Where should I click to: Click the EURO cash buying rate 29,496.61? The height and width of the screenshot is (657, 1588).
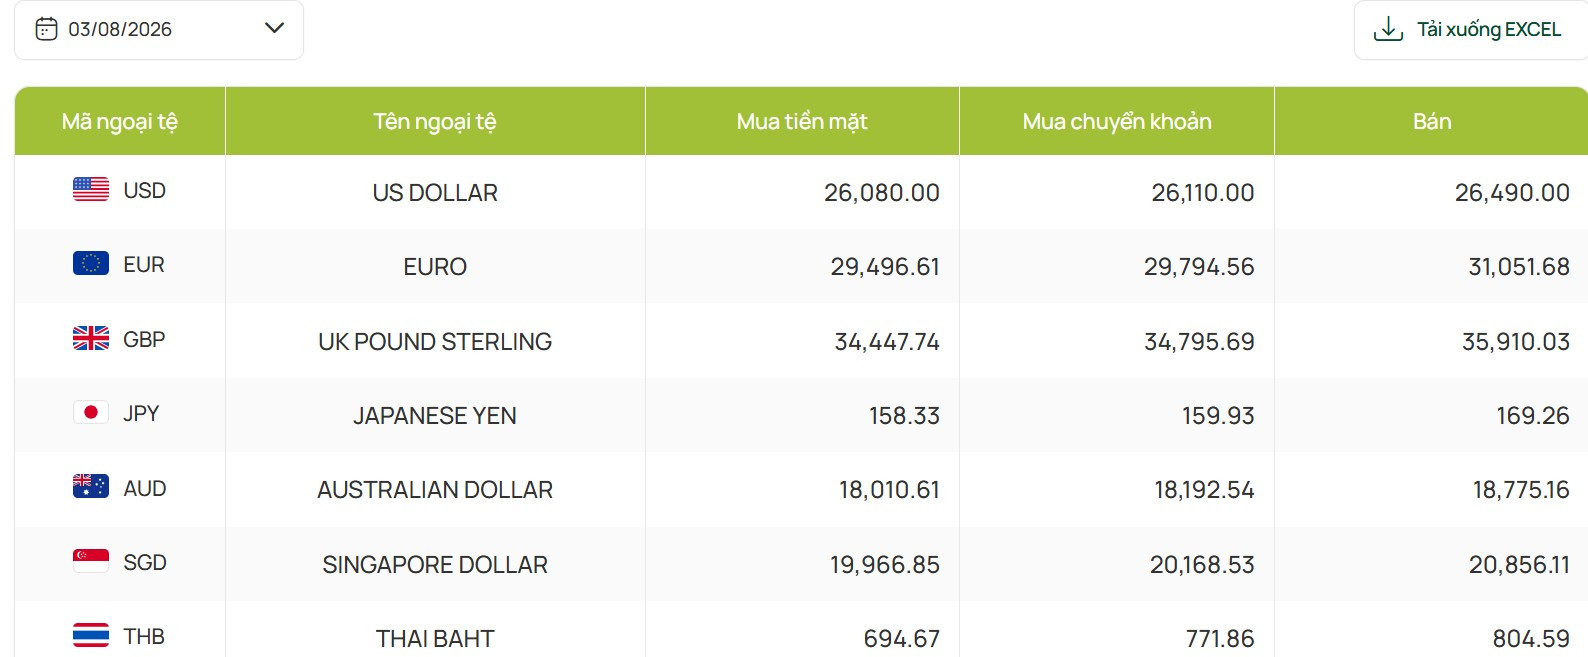coord(885,267)
